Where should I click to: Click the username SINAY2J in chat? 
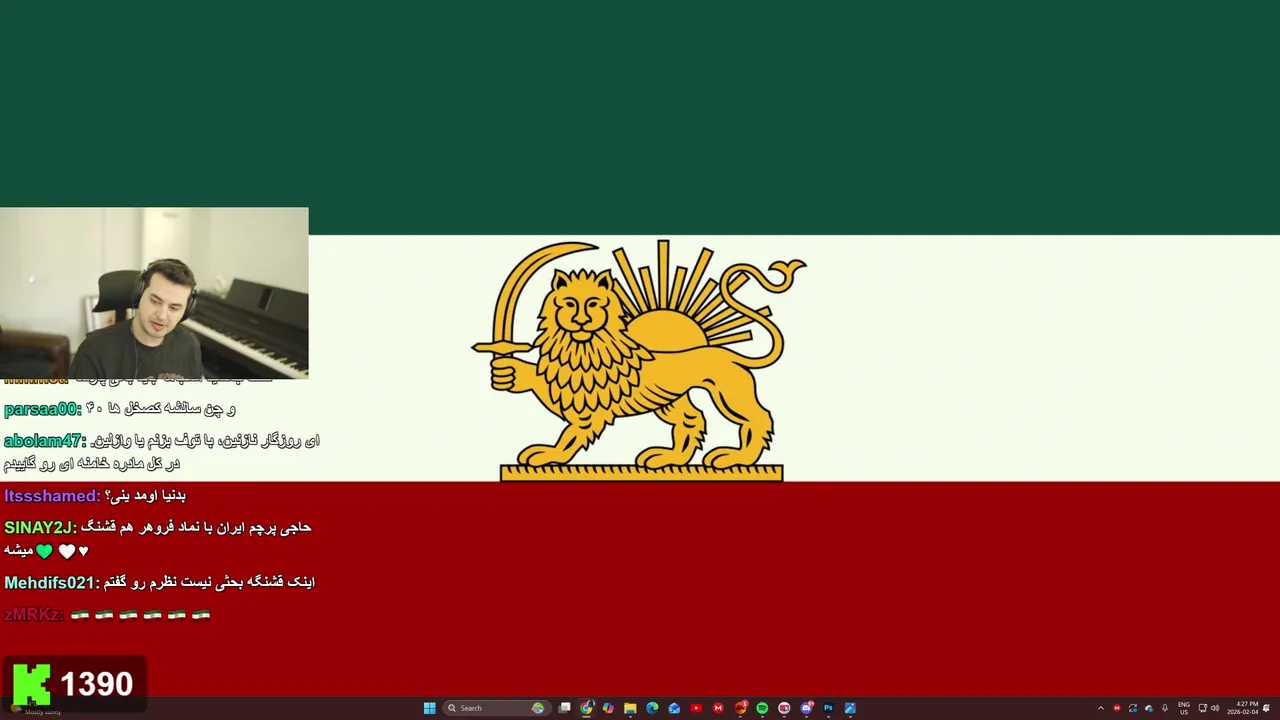(38, 527)
